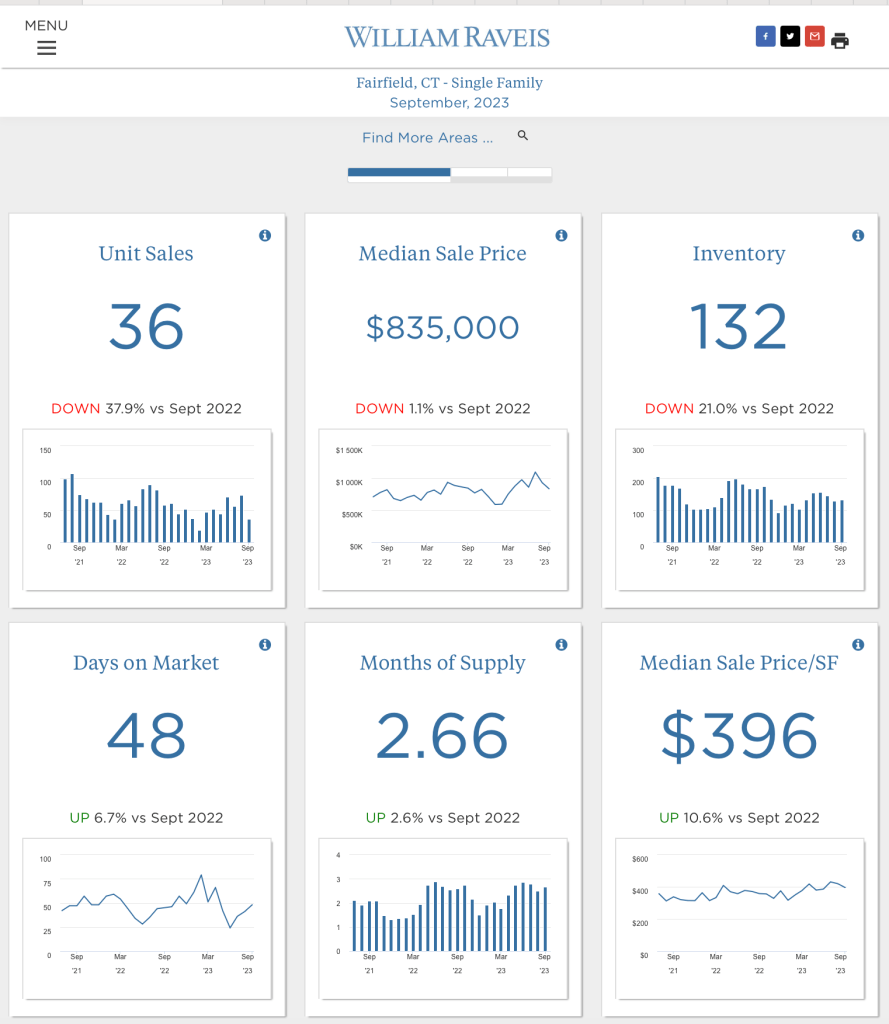Click the search magnifier icon
Screen dimensions: 889x1024
pos(522,136)
